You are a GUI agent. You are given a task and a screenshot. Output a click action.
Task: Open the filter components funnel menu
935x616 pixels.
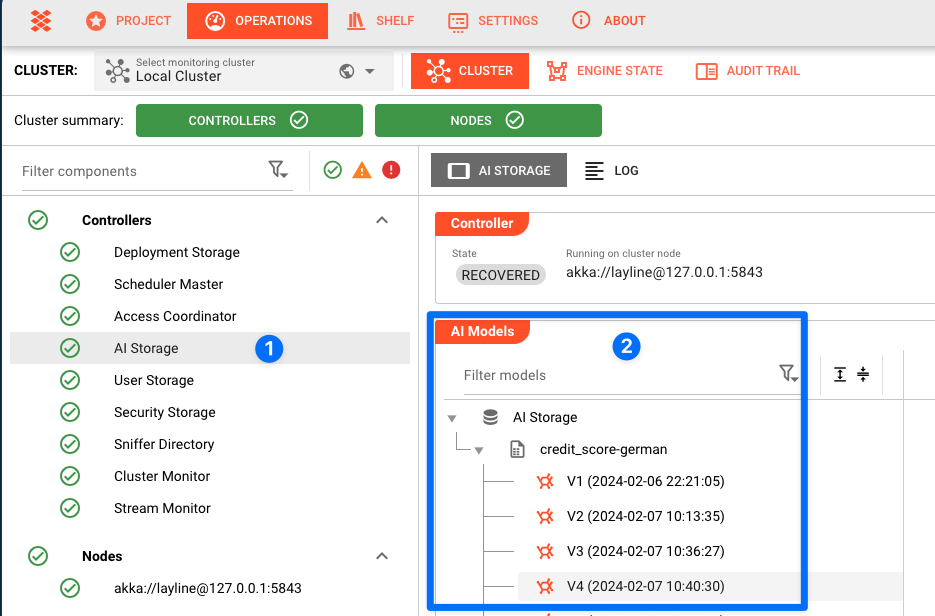click(278, 171)
